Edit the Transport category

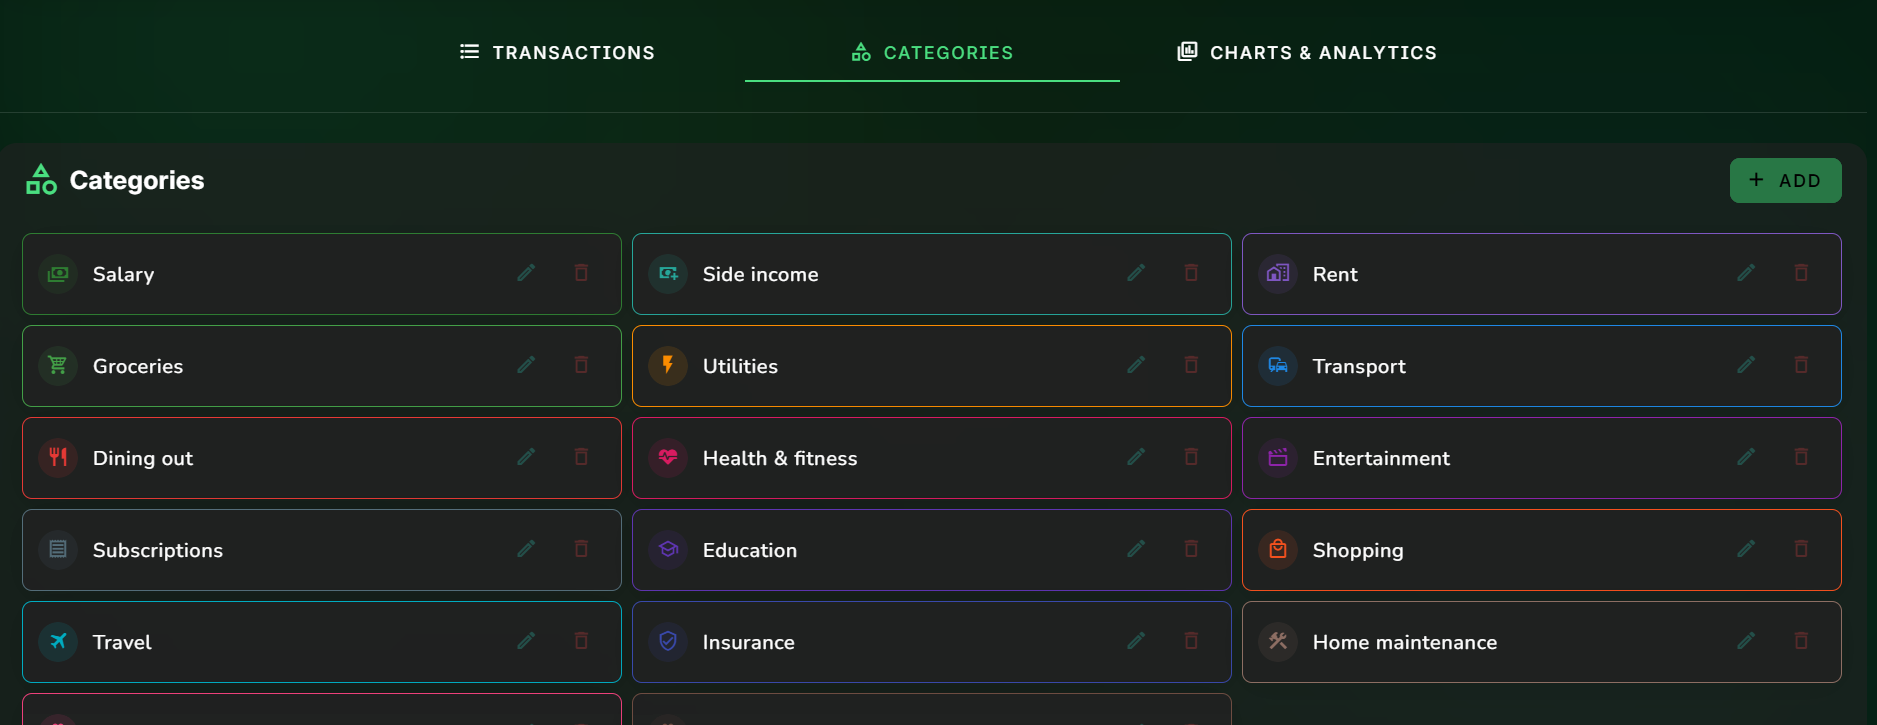coord(1746,365)
